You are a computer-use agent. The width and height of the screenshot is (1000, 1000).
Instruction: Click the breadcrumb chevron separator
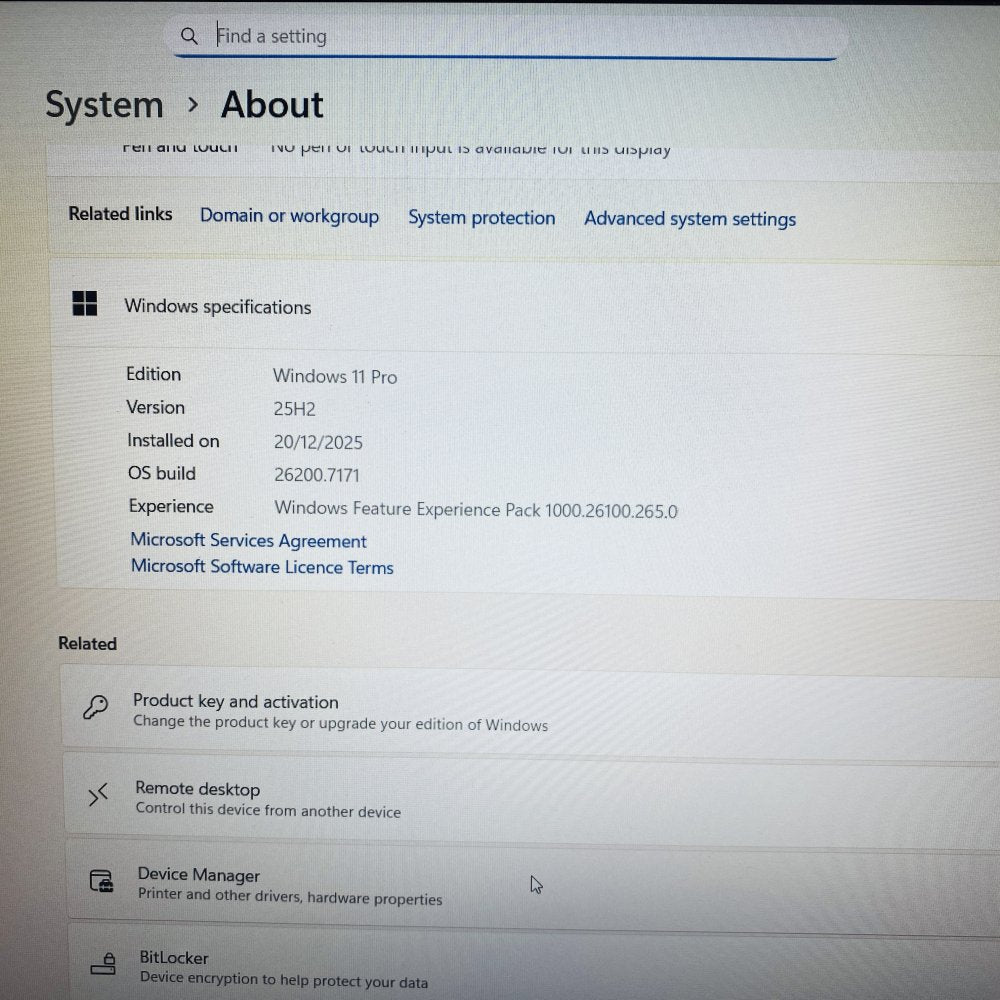(193, 105)
